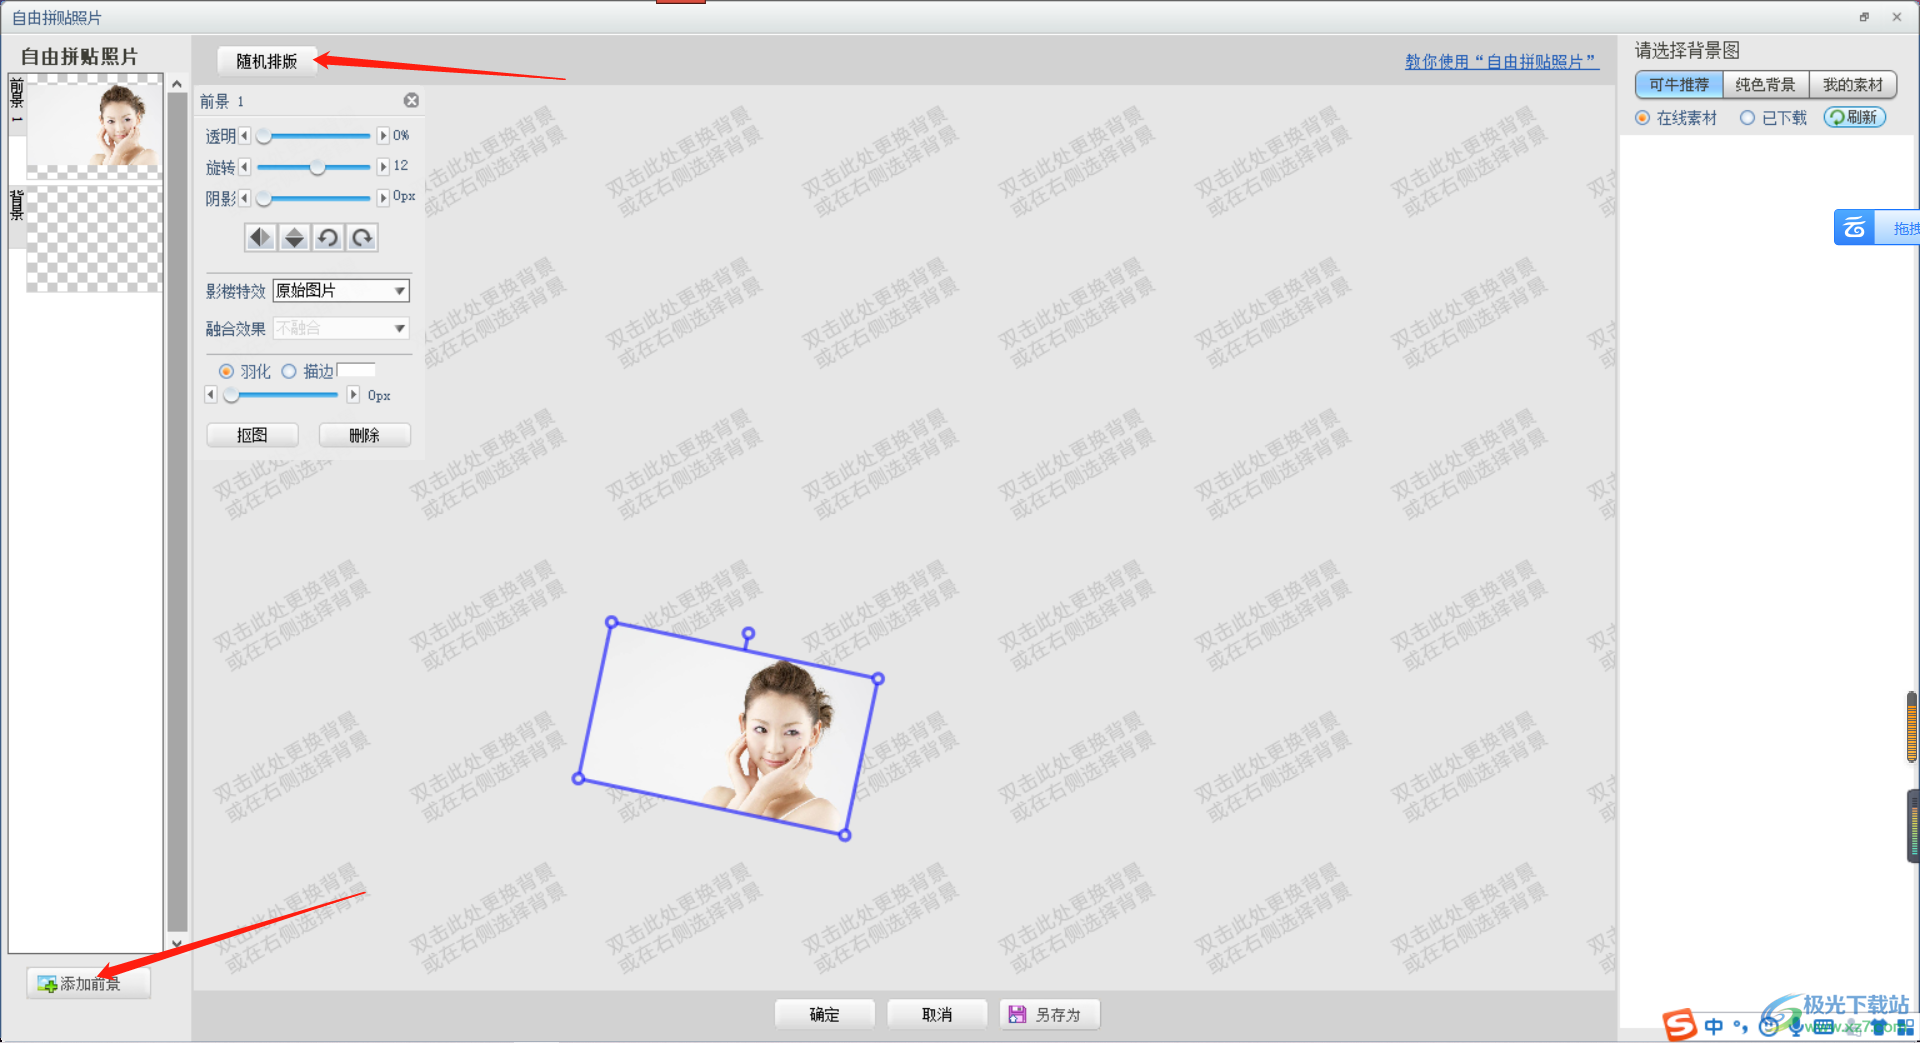1920x1043 pixels.
Task: Decrease 透明 value with left arrow
Action: pos(244,136)
